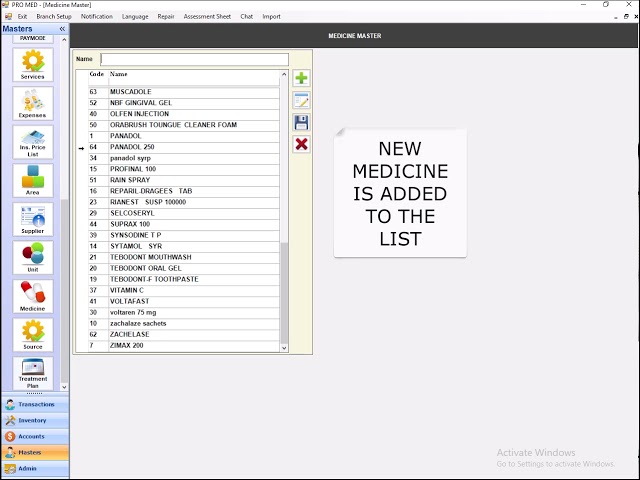
Task: Select the Masters section
Action: click(x=35, y=452)
